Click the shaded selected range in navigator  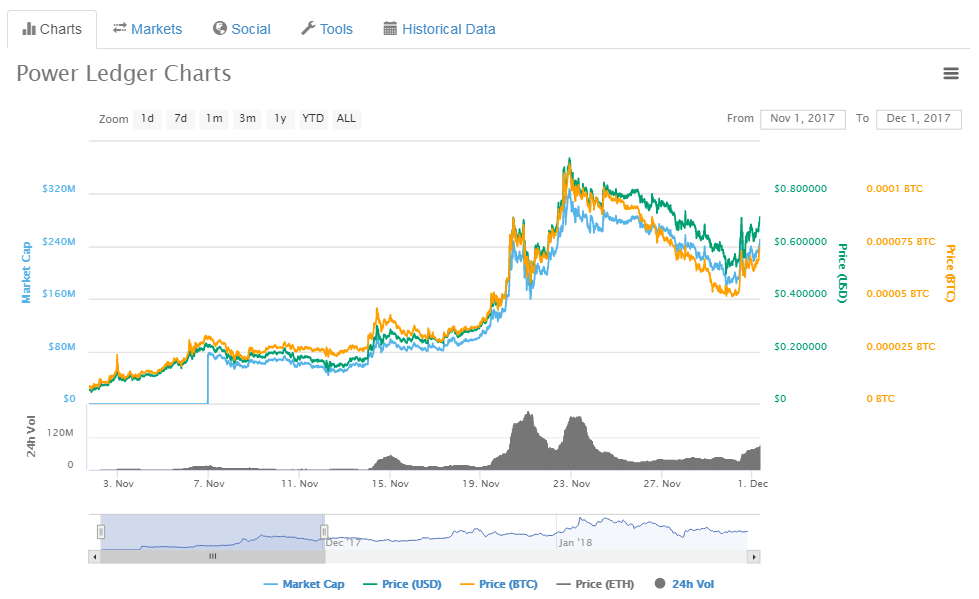(x=212, y=532)
